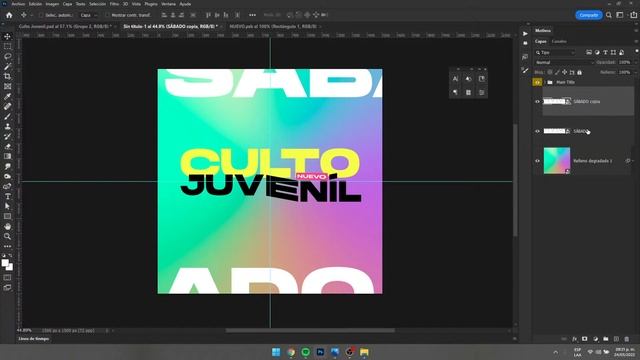640x360 pixels.
Task: Click the foreground color swatch
Action: pos(5,263)
